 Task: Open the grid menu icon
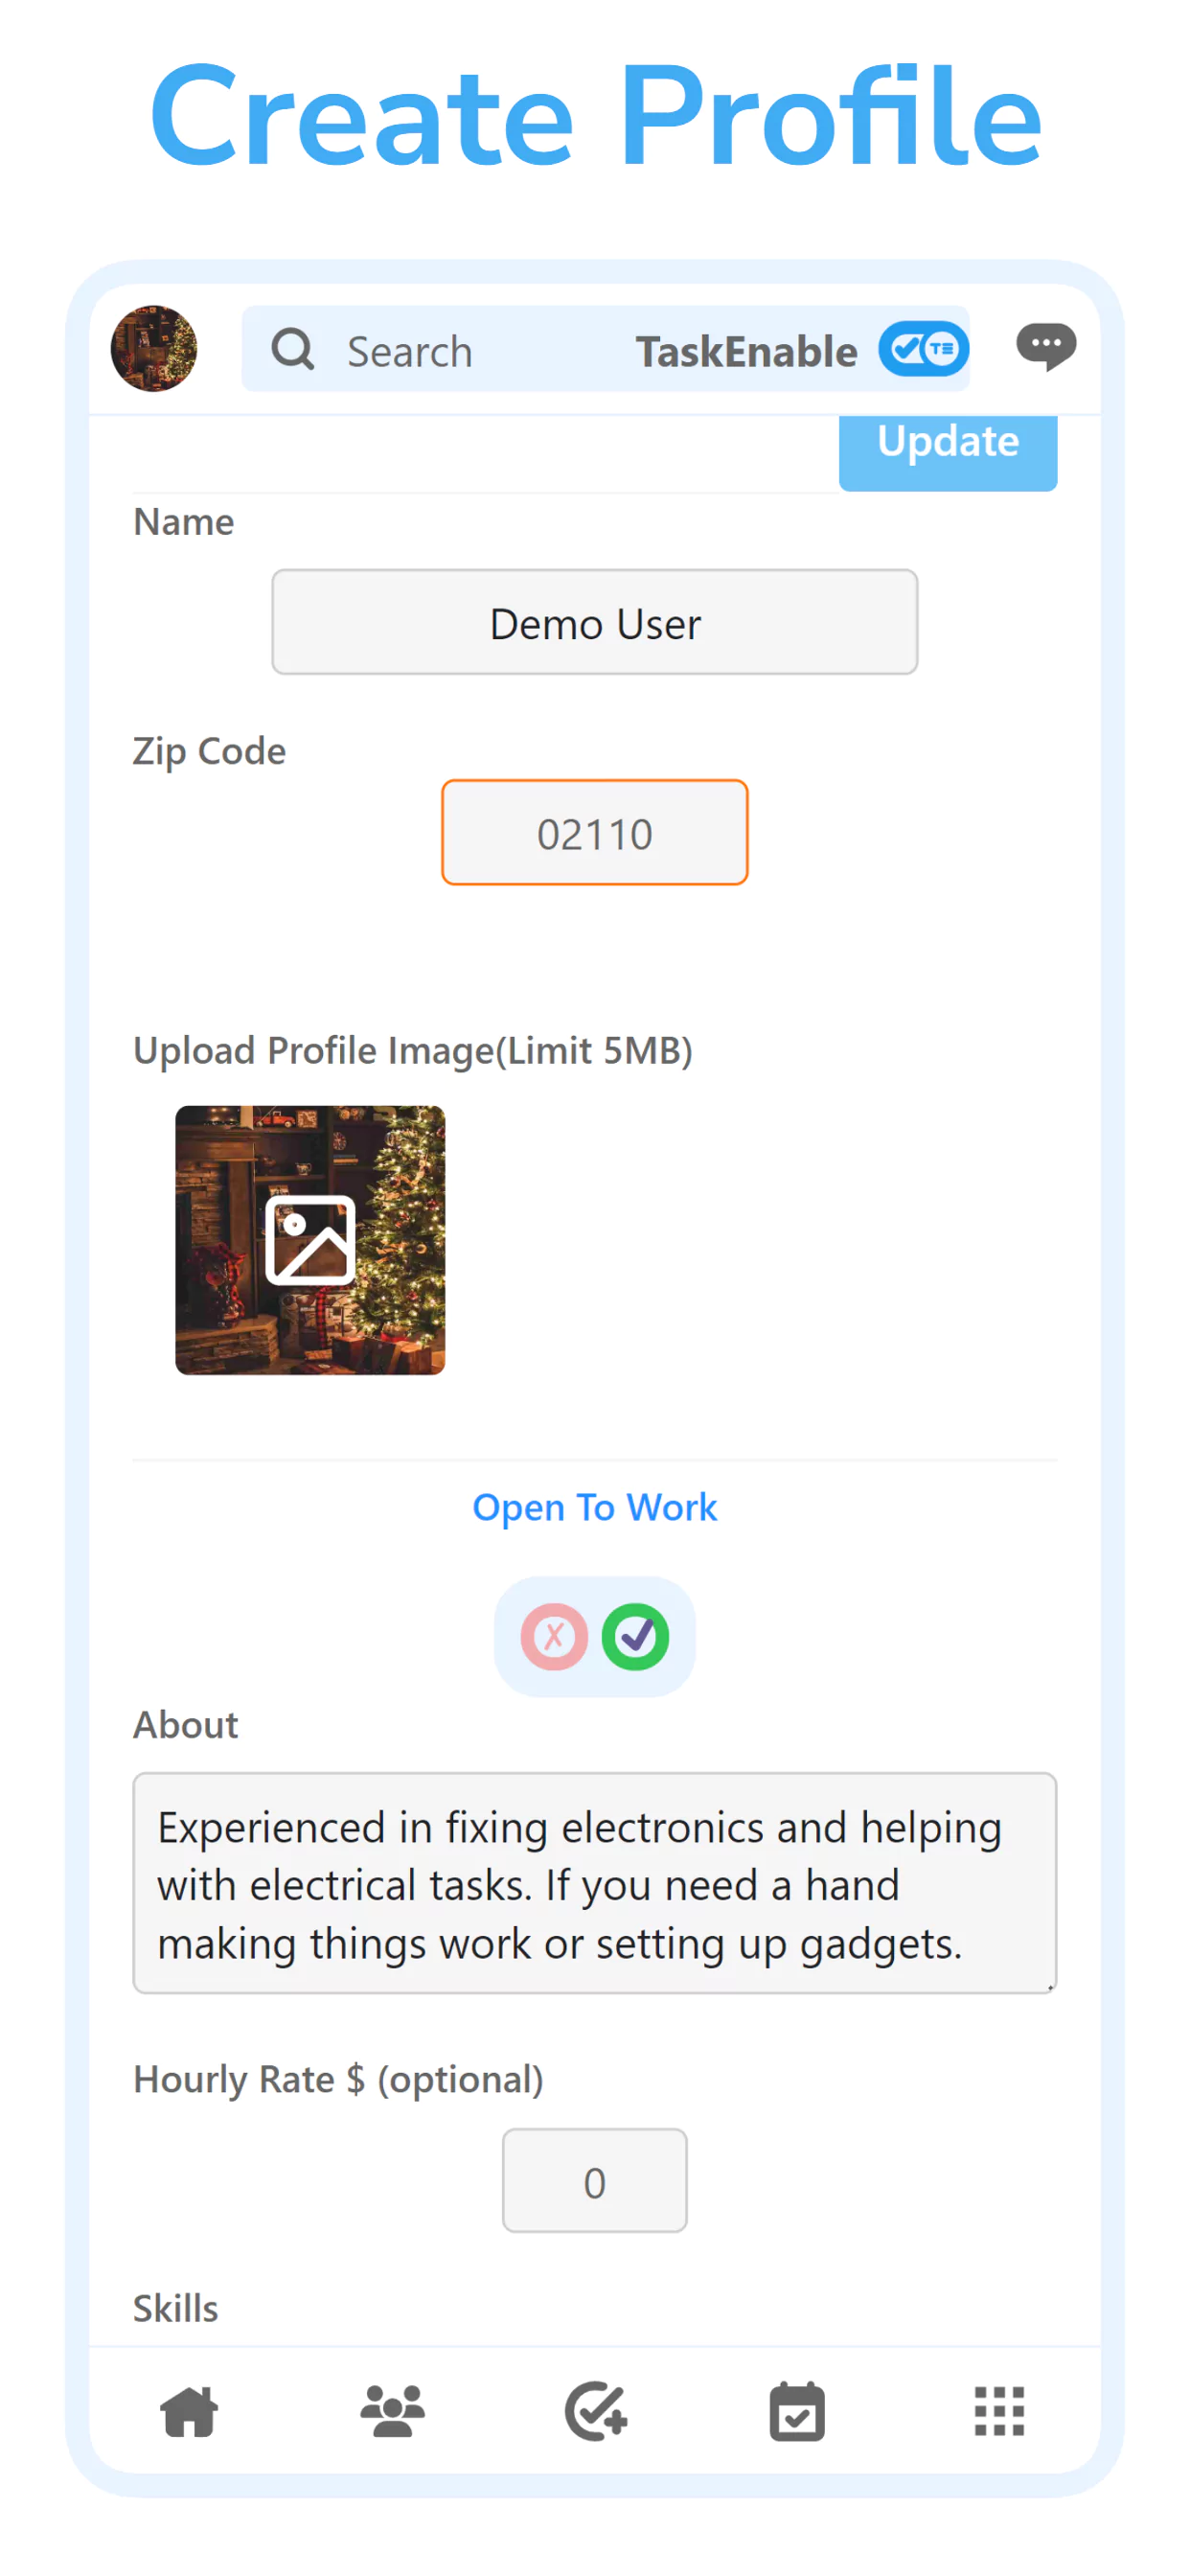(x=999, y=2411)
